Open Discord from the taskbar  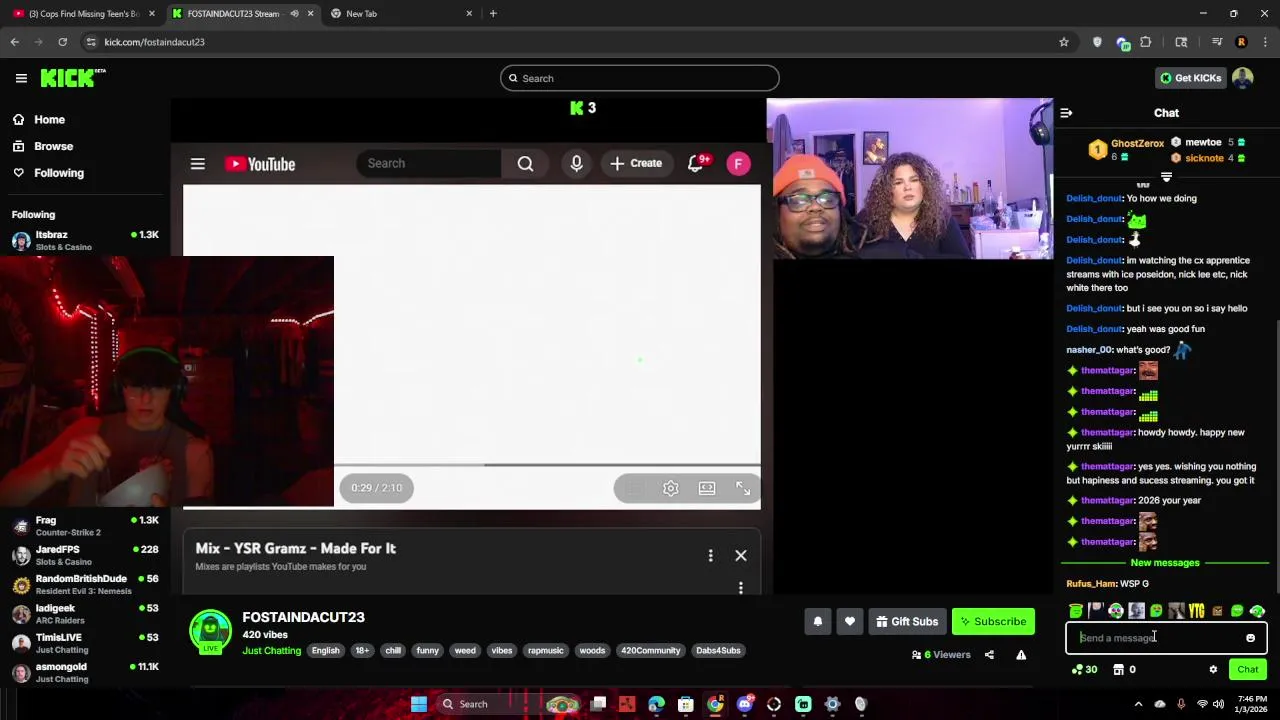point(744,704)
